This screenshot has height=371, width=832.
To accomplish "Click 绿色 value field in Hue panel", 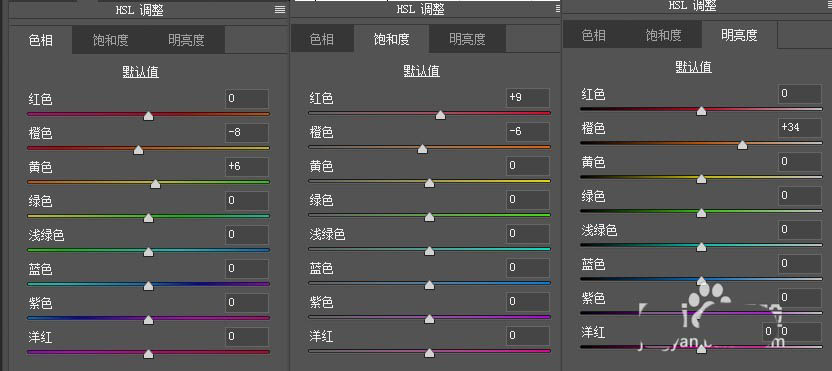I will point(247,201).
